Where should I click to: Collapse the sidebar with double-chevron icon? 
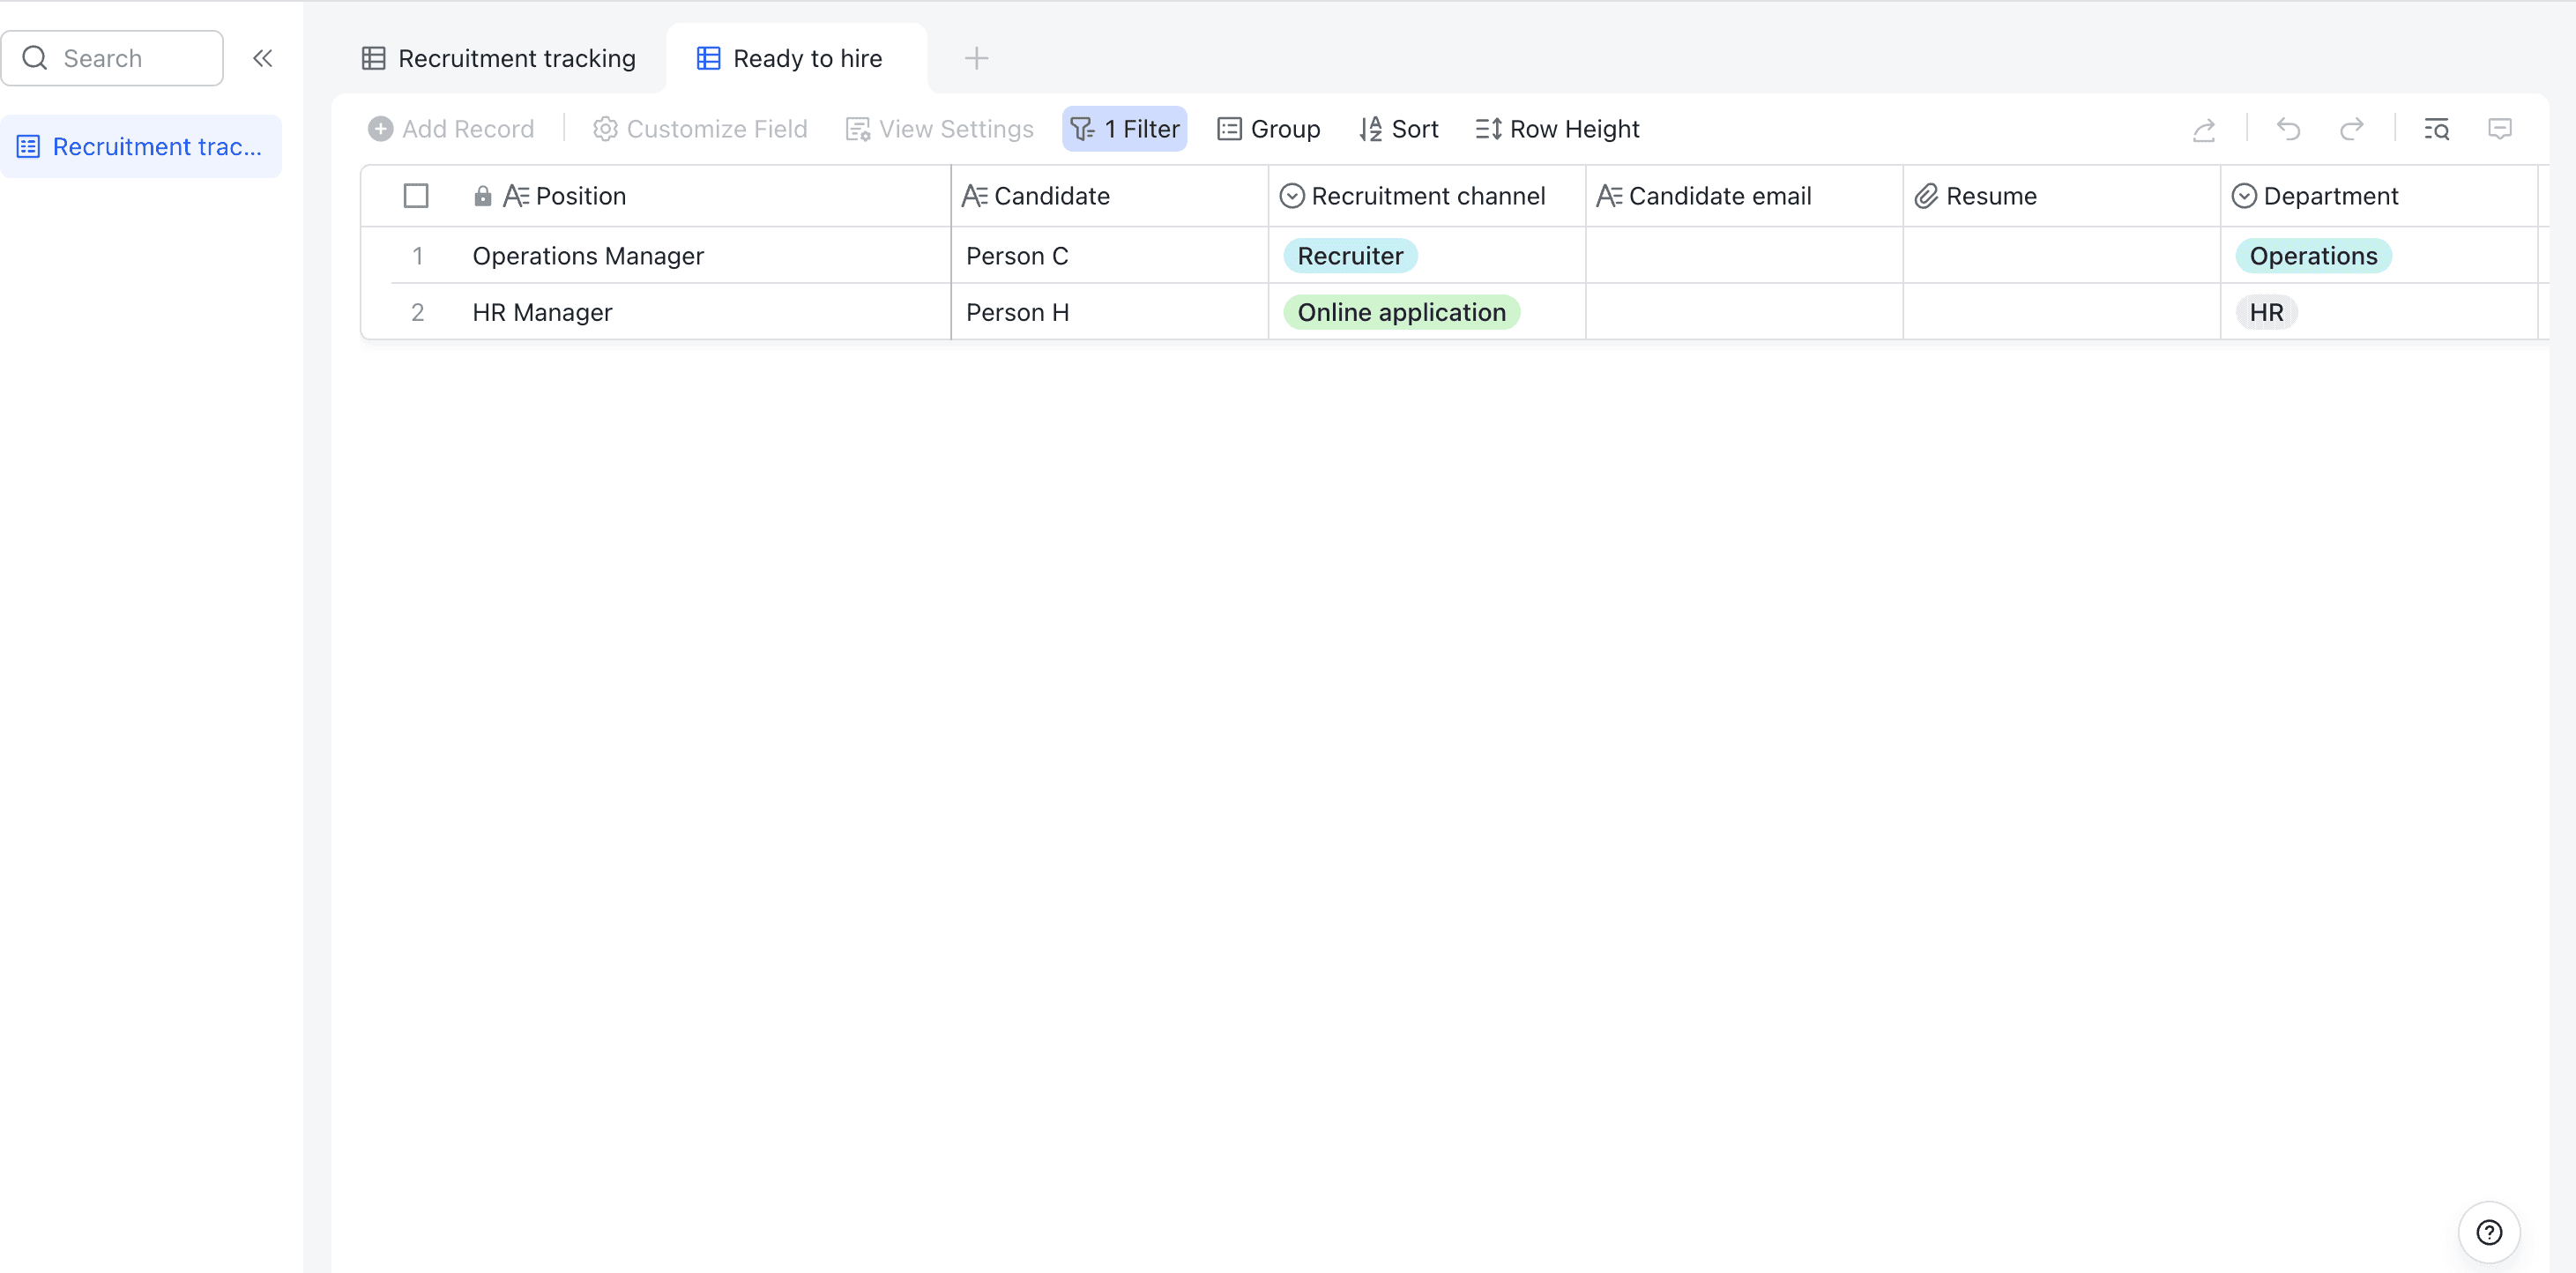263,58
